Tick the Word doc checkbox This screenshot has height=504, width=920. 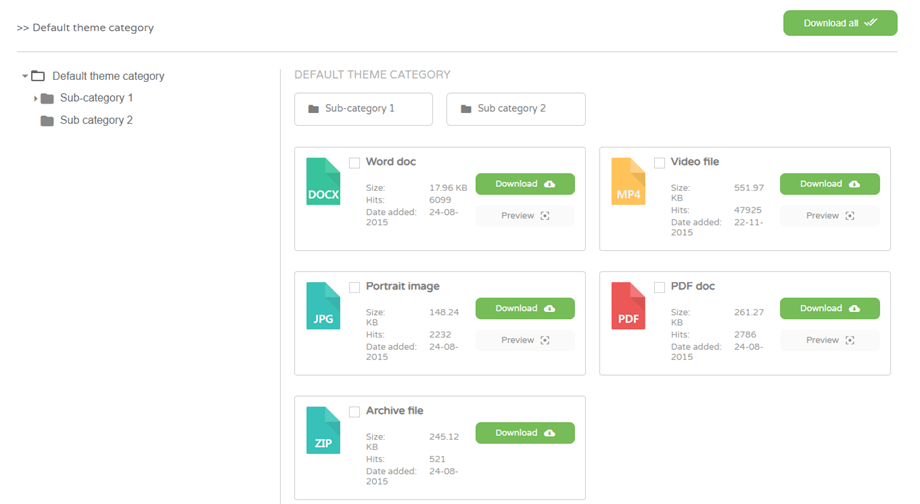[x=355, y=163]
